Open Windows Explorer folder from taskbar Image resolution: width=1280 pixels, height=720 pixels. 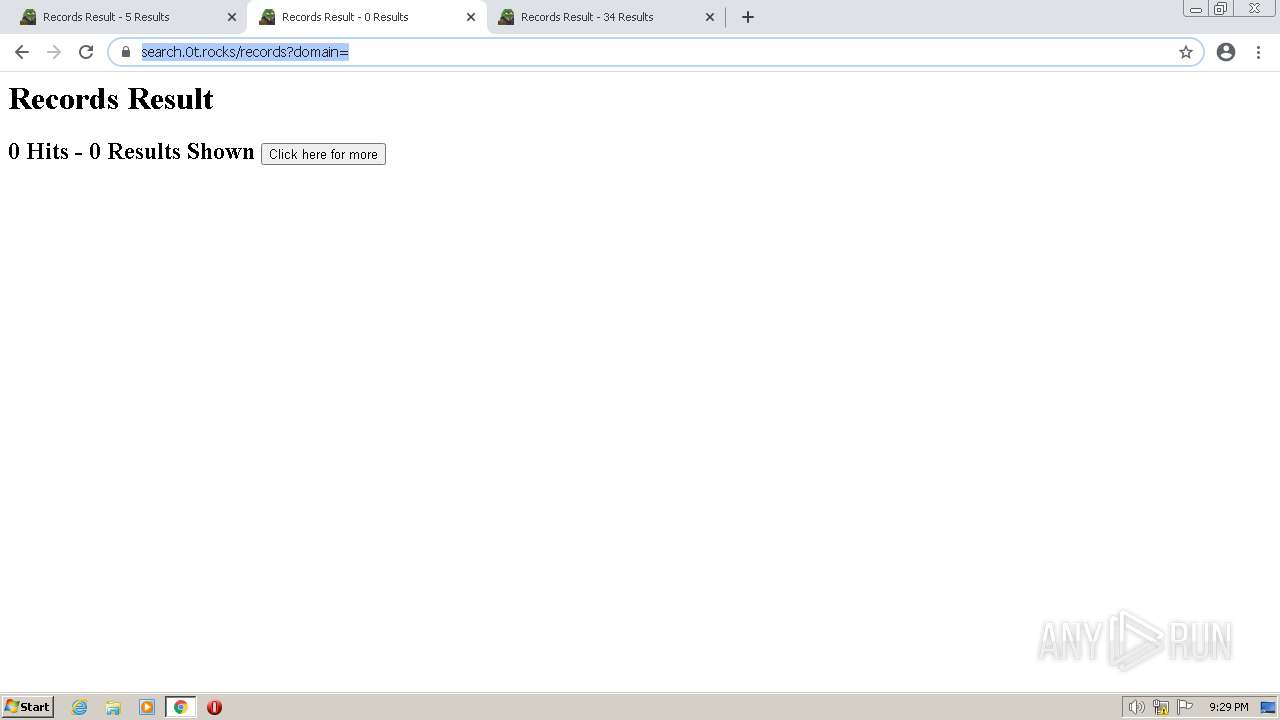113,707
